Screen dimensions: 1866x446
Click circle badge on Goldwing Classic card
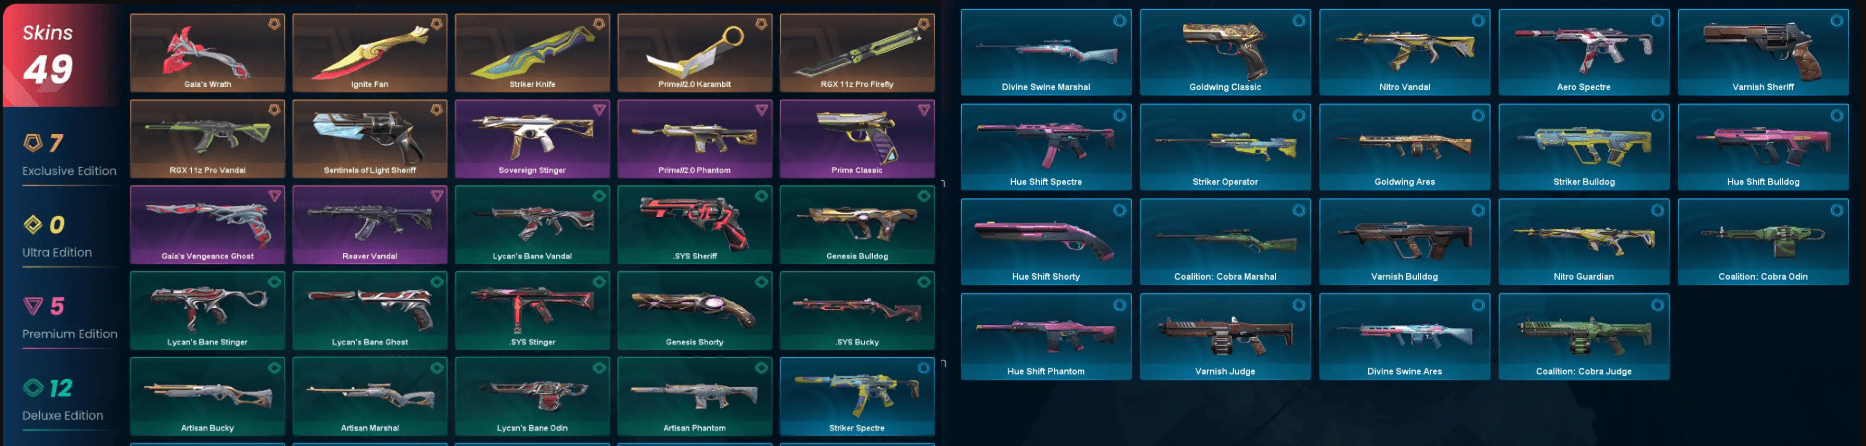[1298, 20]
